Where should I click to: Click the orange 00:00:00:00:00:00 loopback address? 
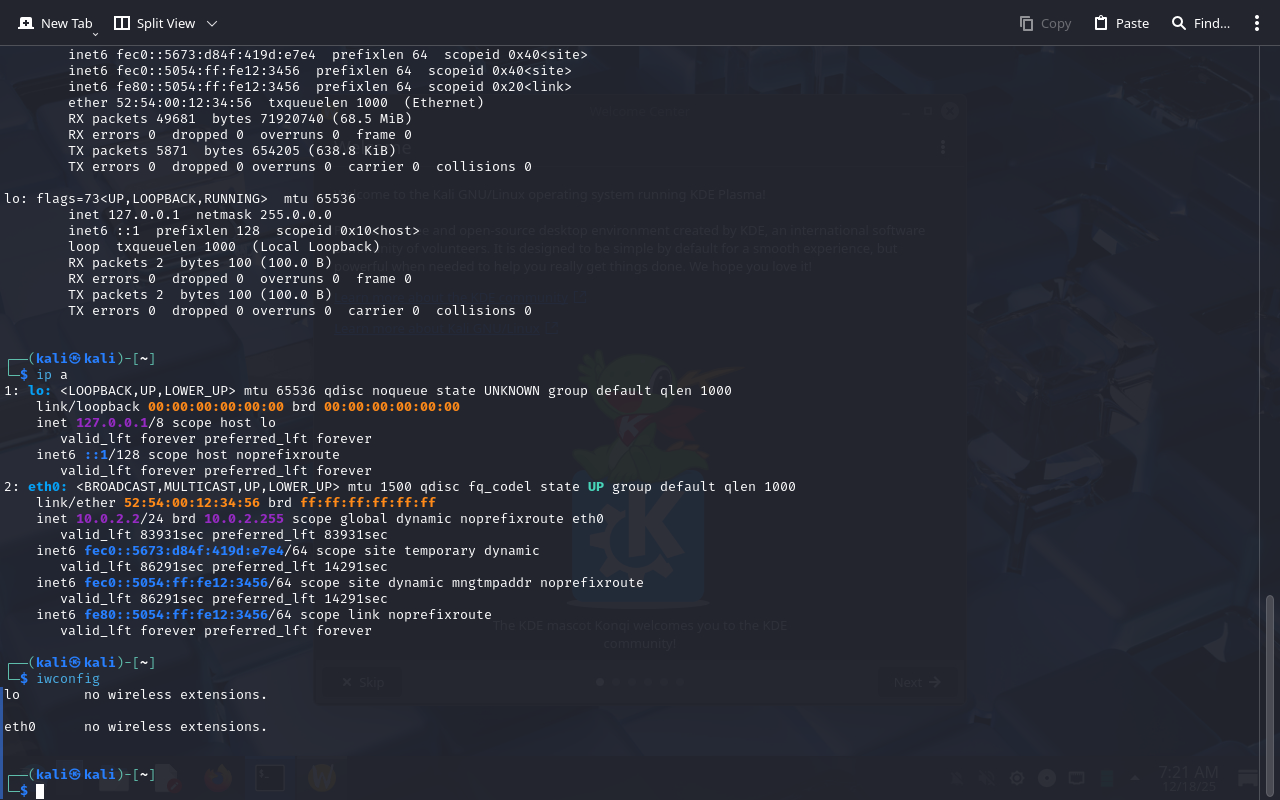216,407
